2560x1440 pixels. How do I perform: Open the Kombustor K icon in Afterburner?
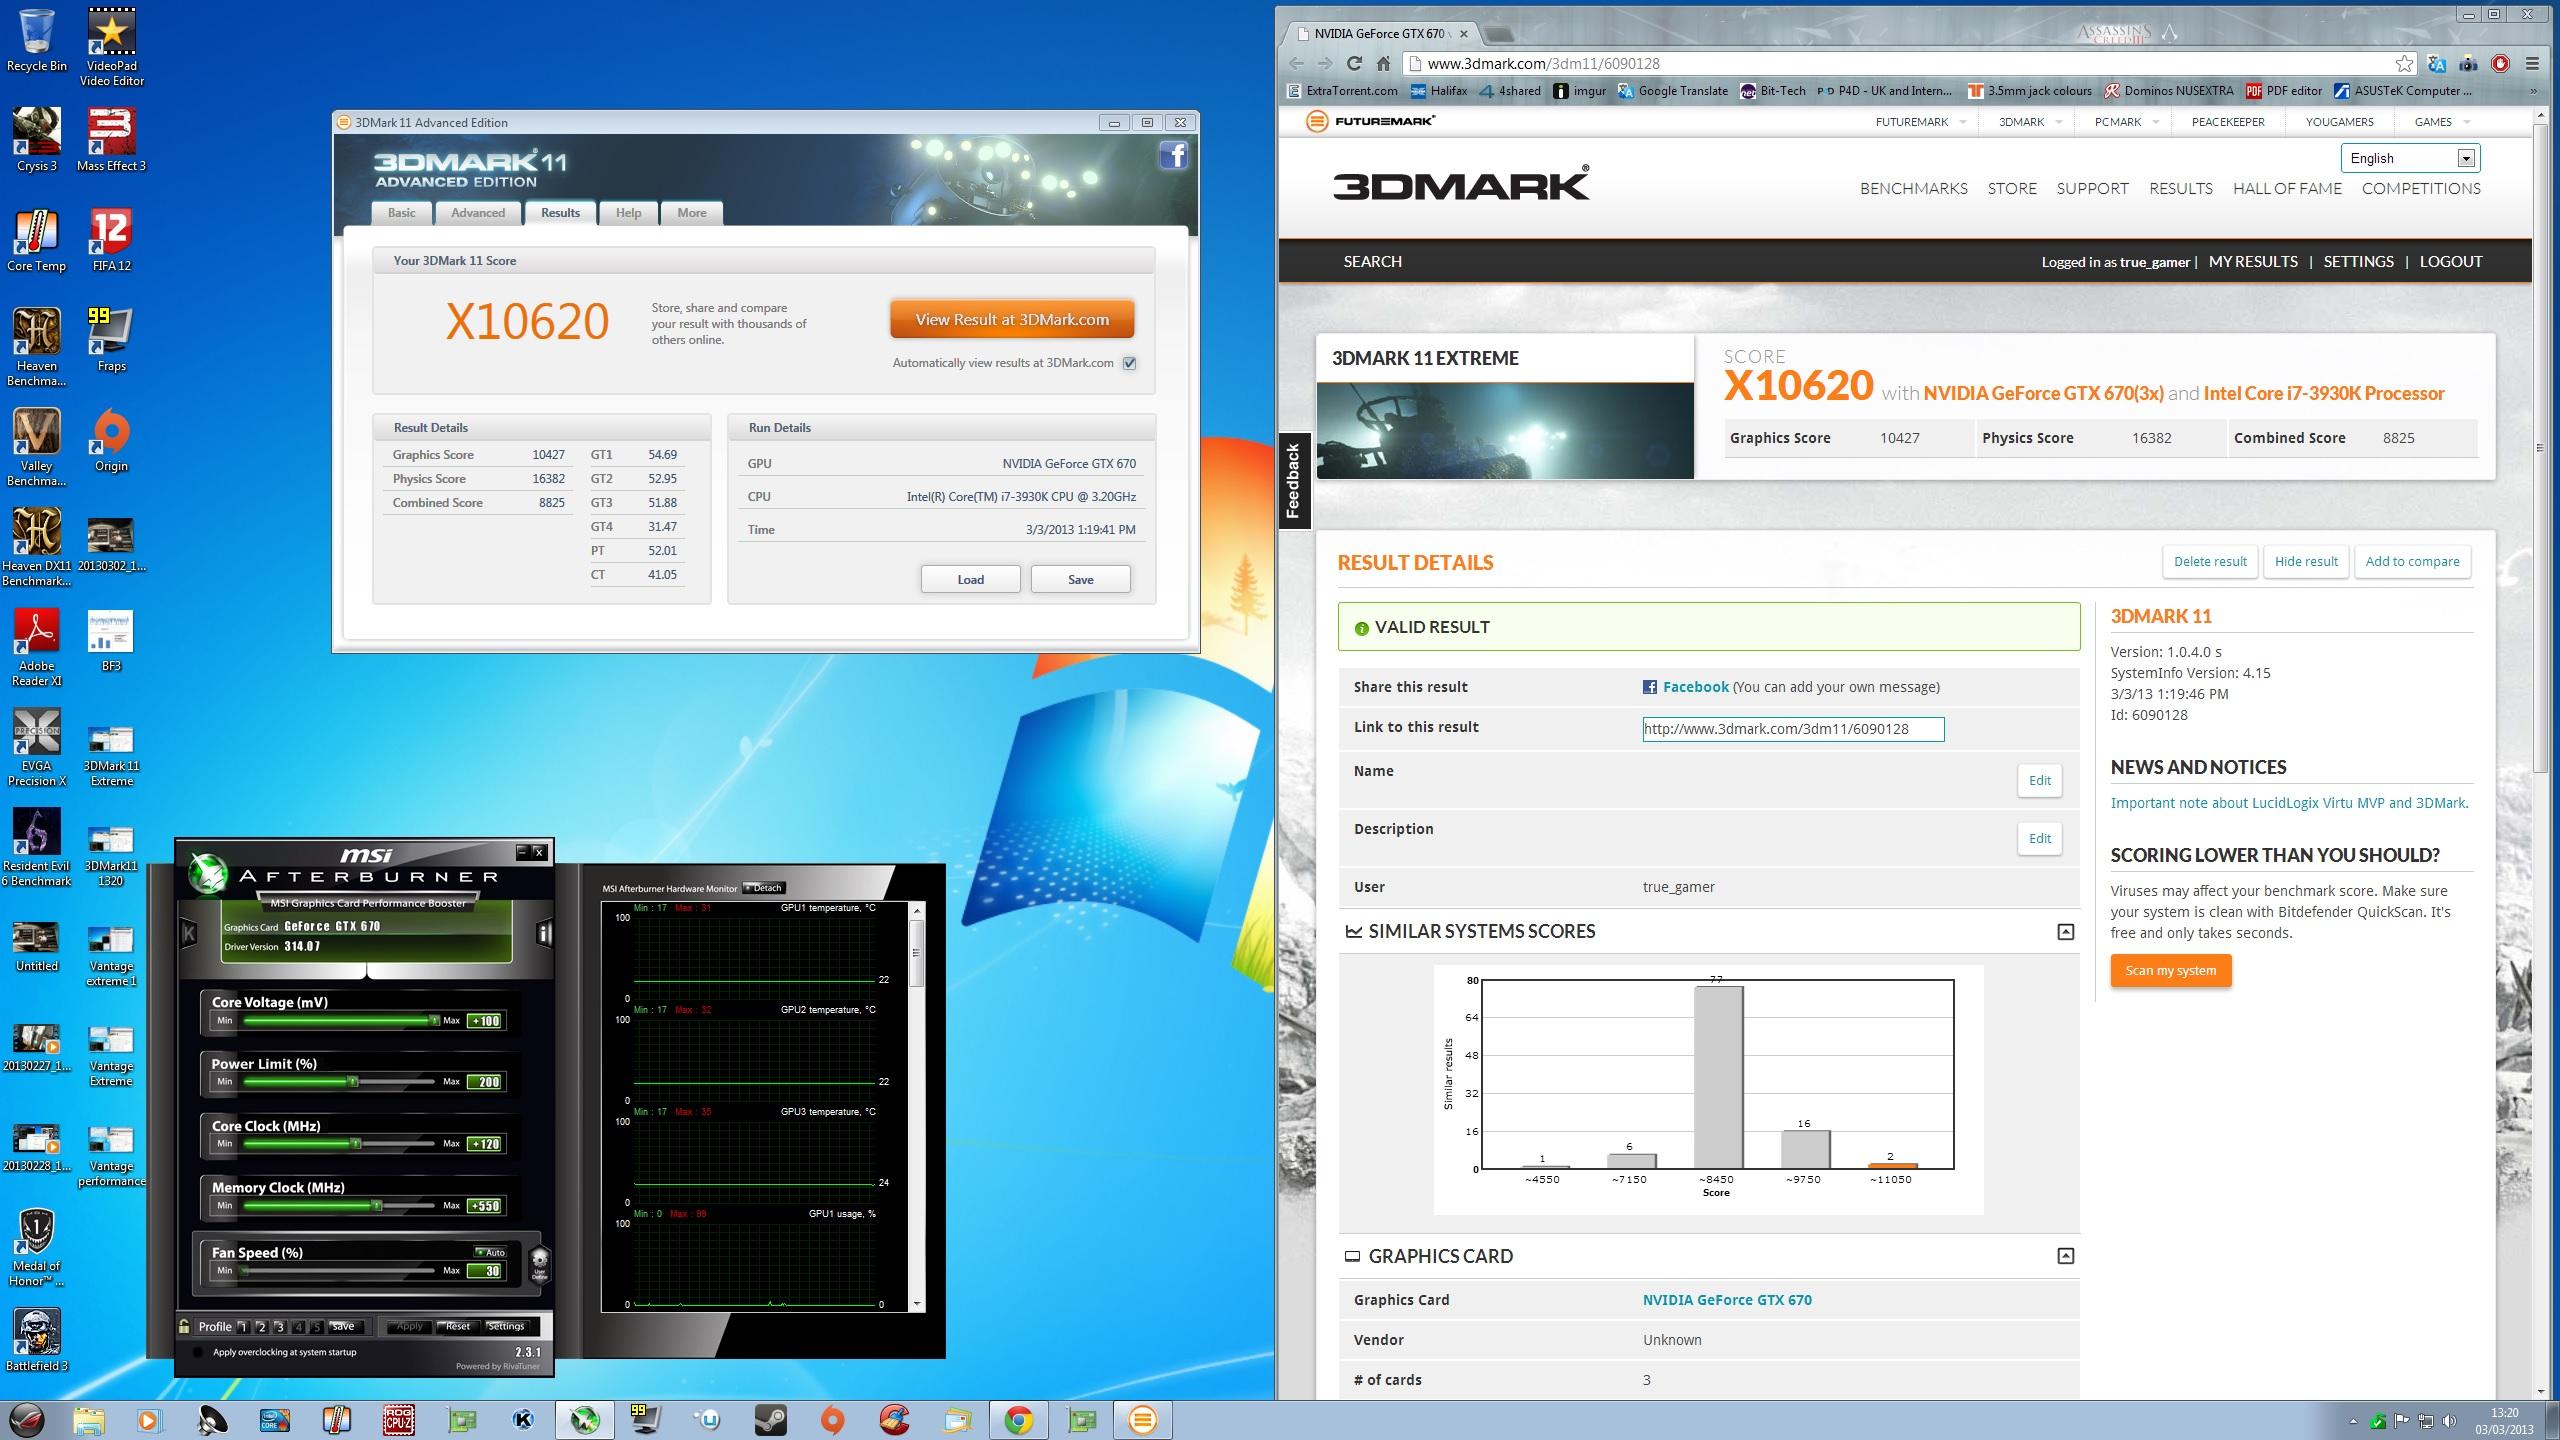pos(188,933)
